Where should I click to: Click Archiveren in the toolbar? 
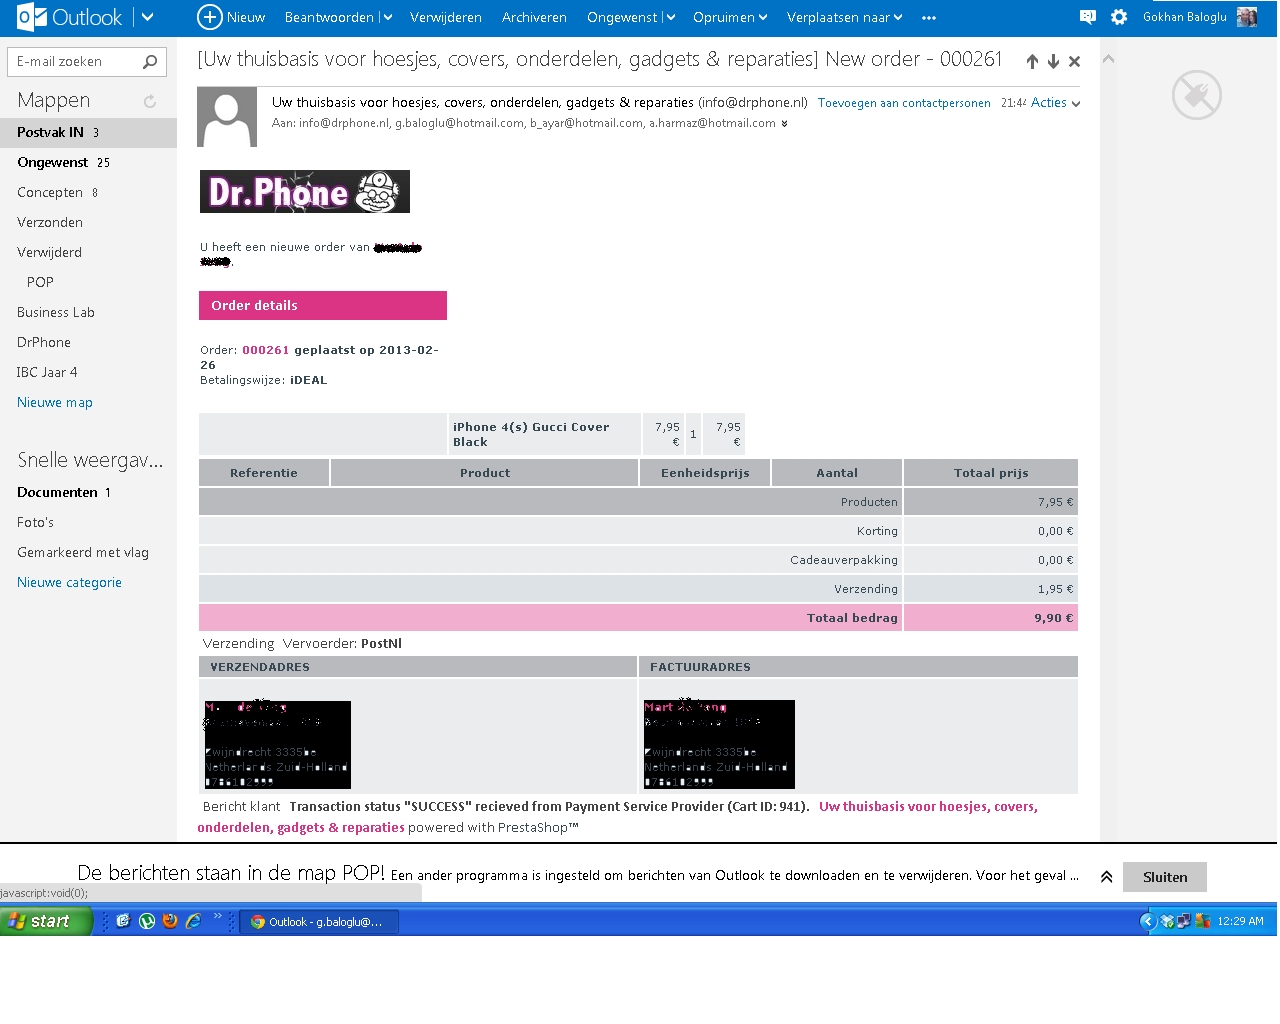pyautogui.click(x=534, y=18)
